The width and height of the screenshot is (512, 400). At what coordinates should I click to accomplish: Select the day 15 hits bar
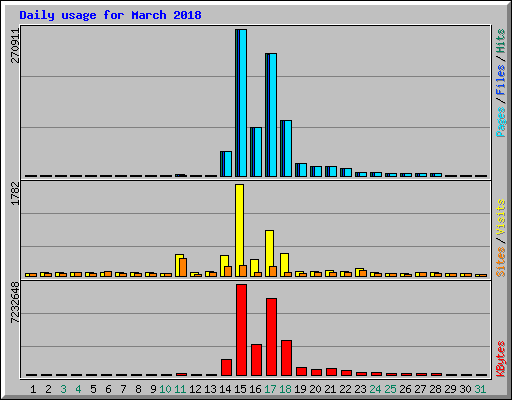click(x=241, y=103)
